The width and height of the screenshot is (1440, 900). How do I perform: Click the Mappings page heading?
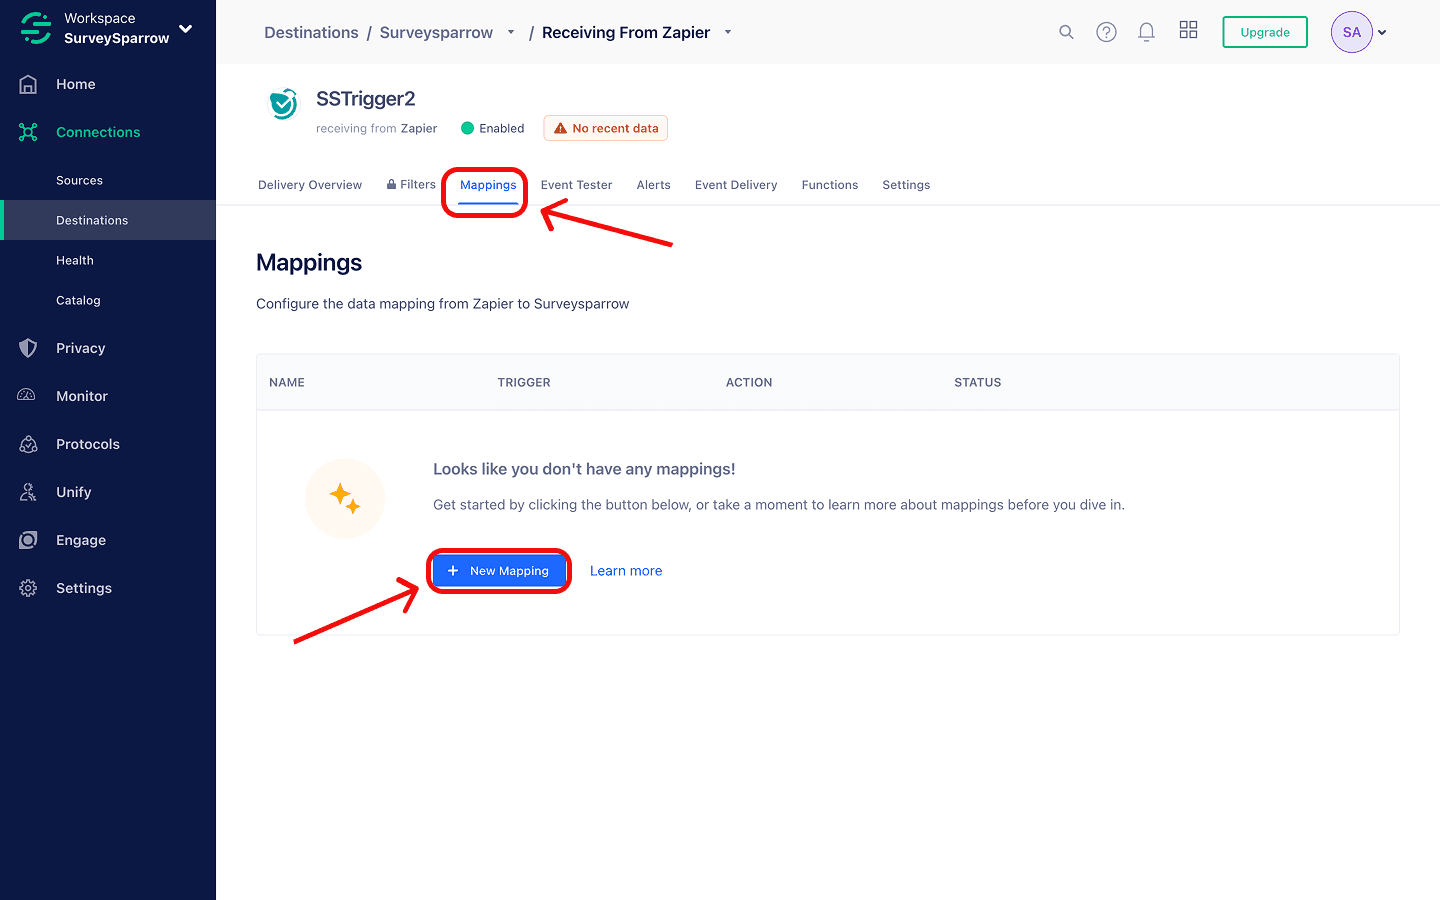pyautogui.click(x=309, y=262)
